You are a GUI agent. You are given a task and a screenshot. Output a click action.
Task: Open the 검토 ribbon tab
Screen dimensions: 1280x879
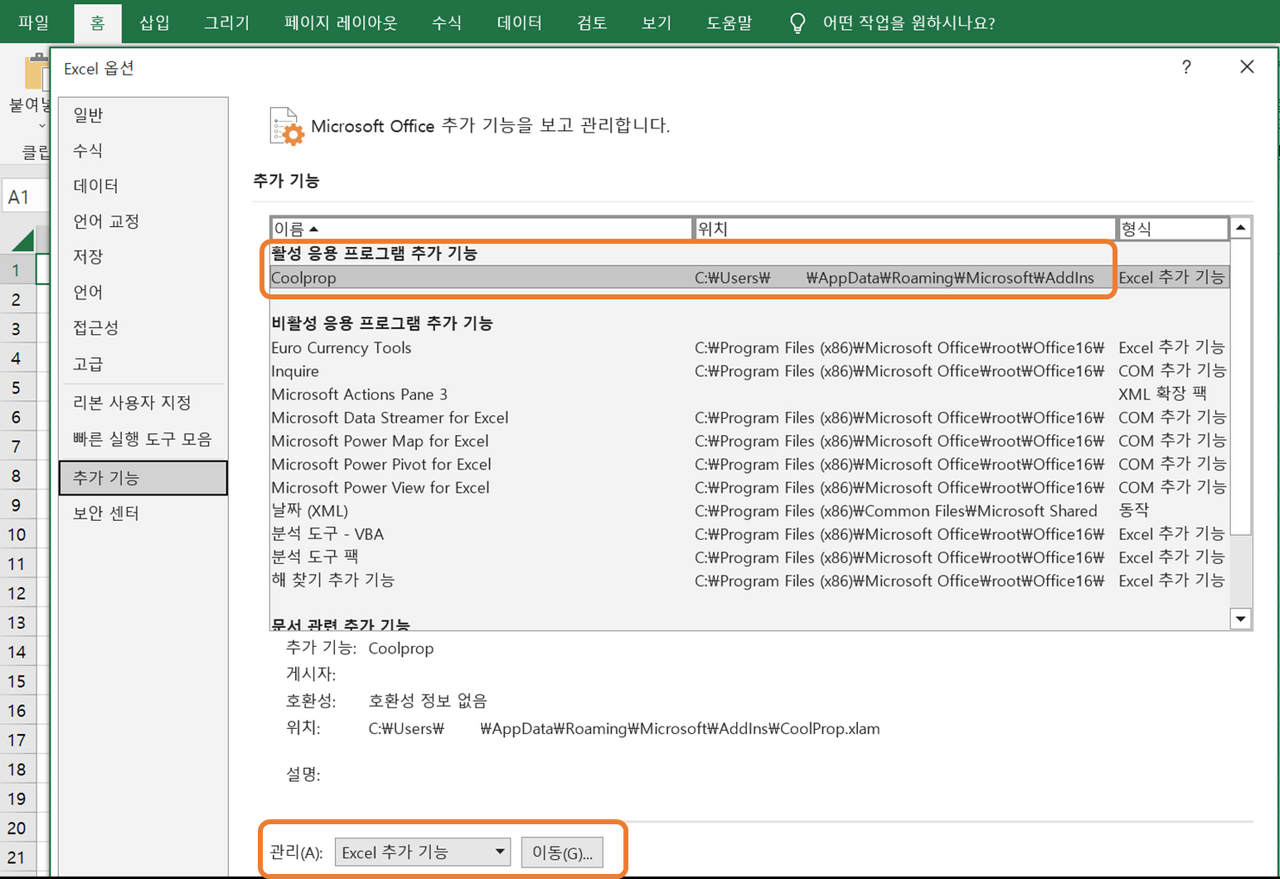pos(592,22)
